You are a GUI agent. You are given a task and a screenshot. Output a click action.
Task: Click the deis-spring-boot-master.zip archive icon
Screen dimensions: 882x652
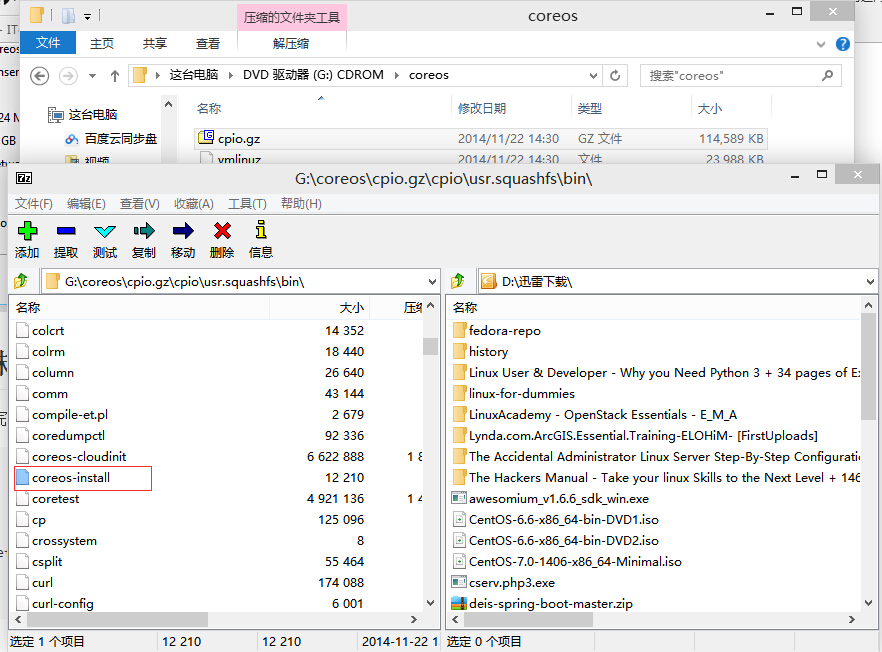click(x=459, y=604)
